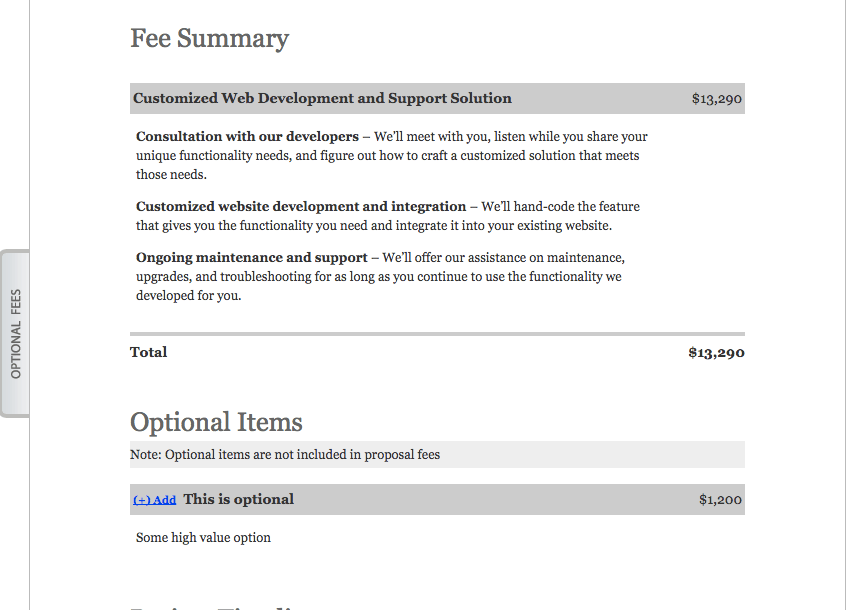Select the 'This is optional' item title
856x610 pixels.
[238, 499]
